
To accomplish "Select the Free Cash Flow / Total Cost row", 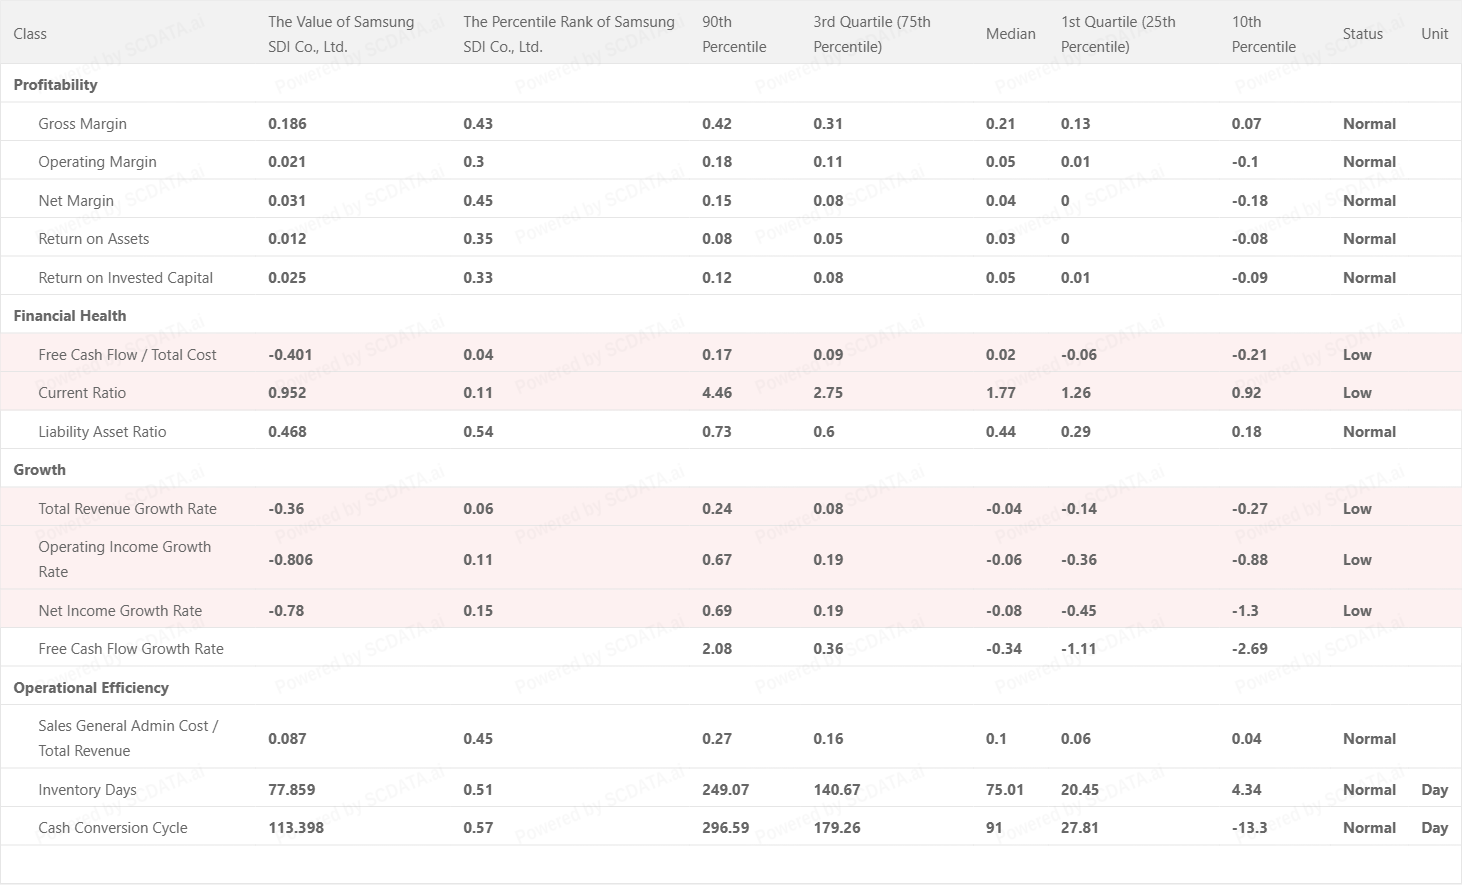I will (127, 355).
